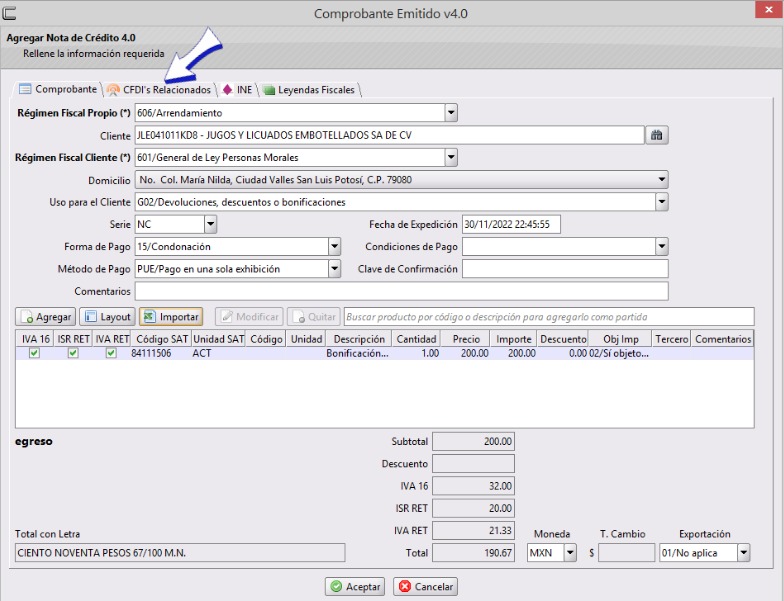
Task: Expand the Condiciones de Pago dropdown
Action: point(662,246)
